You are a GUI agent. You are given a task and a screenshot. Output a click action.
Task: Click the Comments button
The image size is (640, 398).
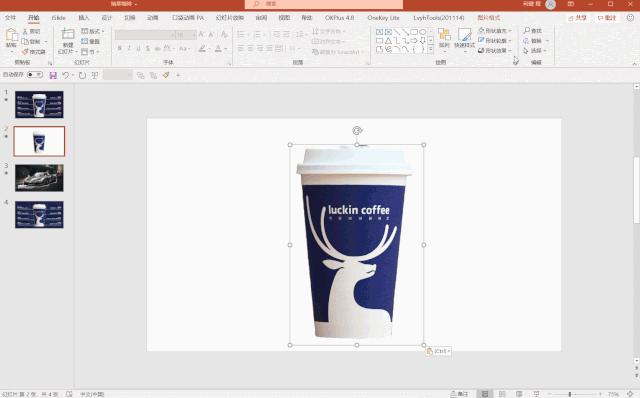607,18
